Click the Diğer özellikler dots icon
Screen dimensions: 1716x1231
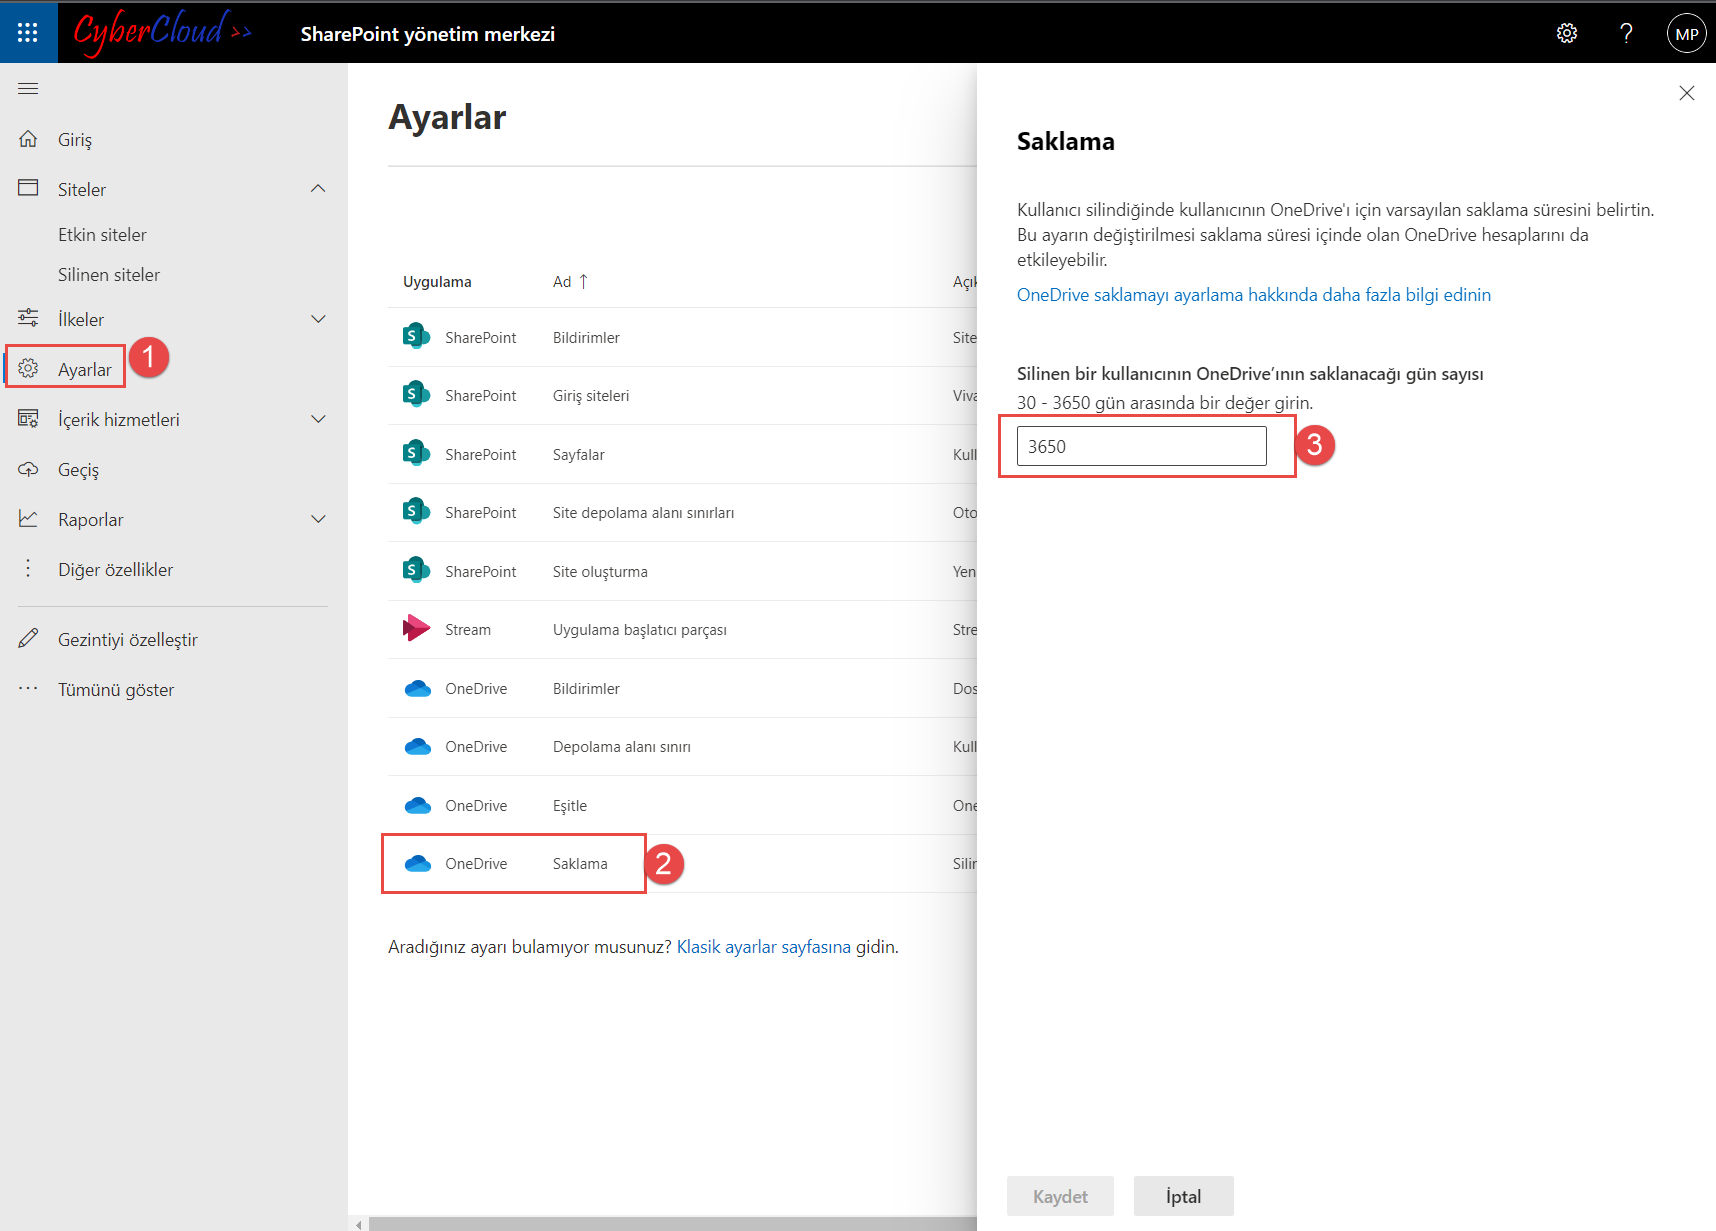[x=28, y=568]
